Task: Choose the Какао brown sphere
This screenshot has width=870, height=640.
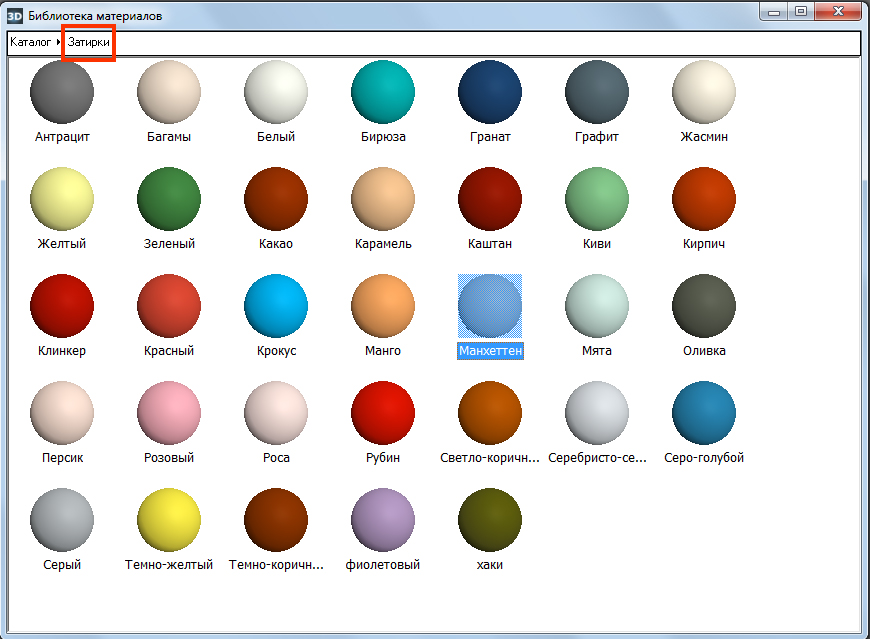Action: [276, 199]
